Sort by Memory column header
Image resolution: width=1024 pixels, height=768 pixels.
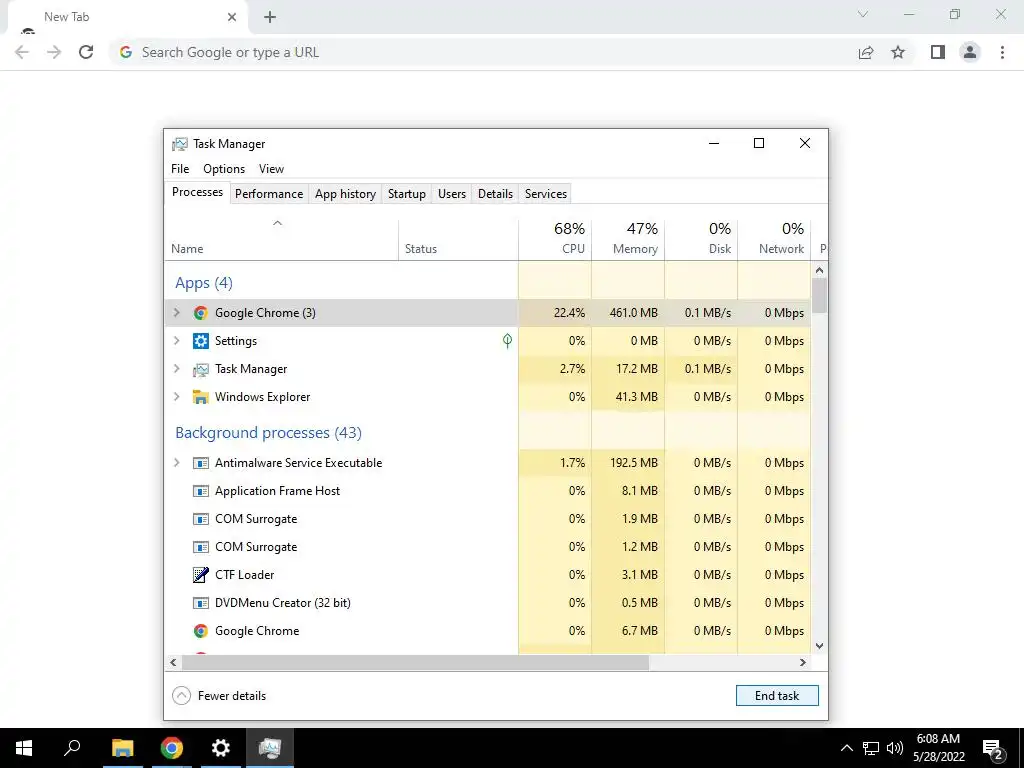pos(628,239)
